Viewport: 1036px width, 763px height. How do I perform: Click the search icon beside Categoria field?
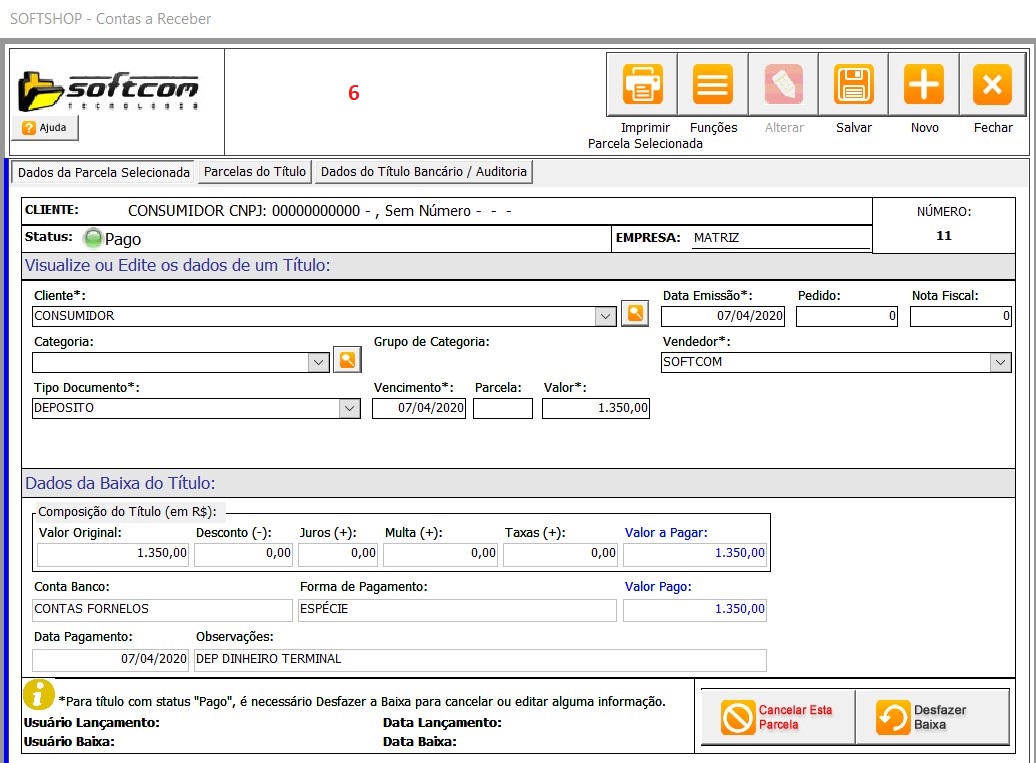click(346, 360)
